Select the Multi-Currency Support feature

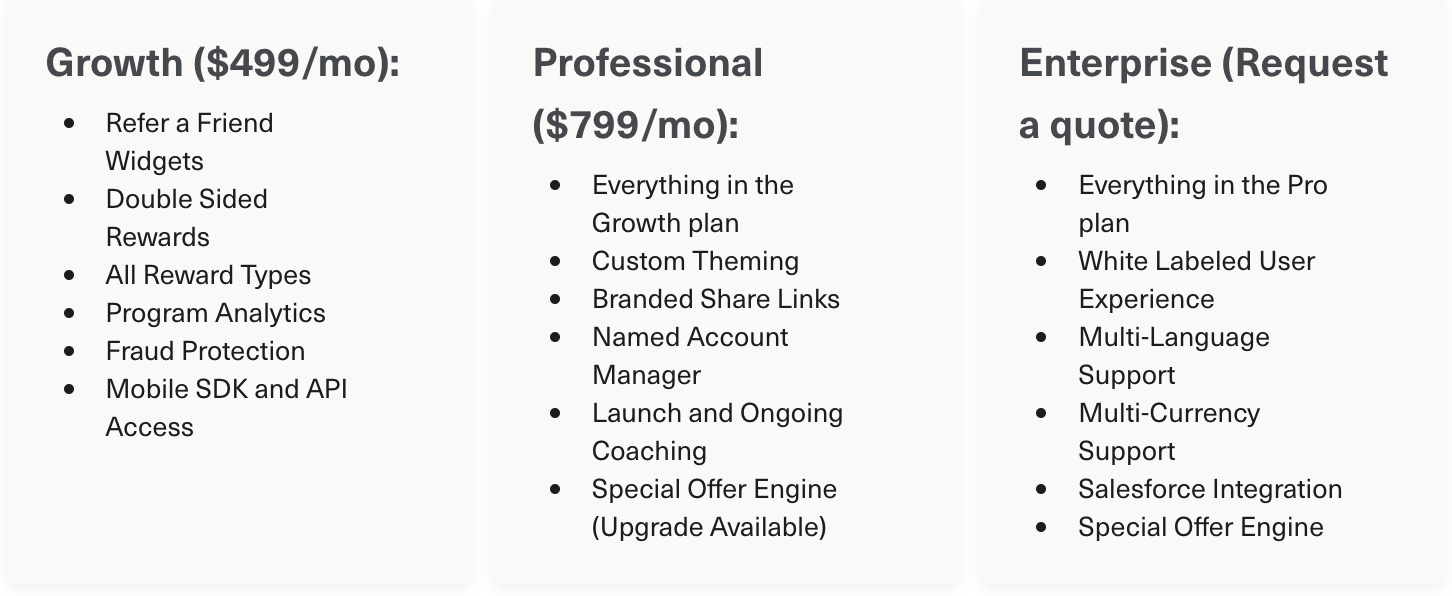(x=1169, y=432)
